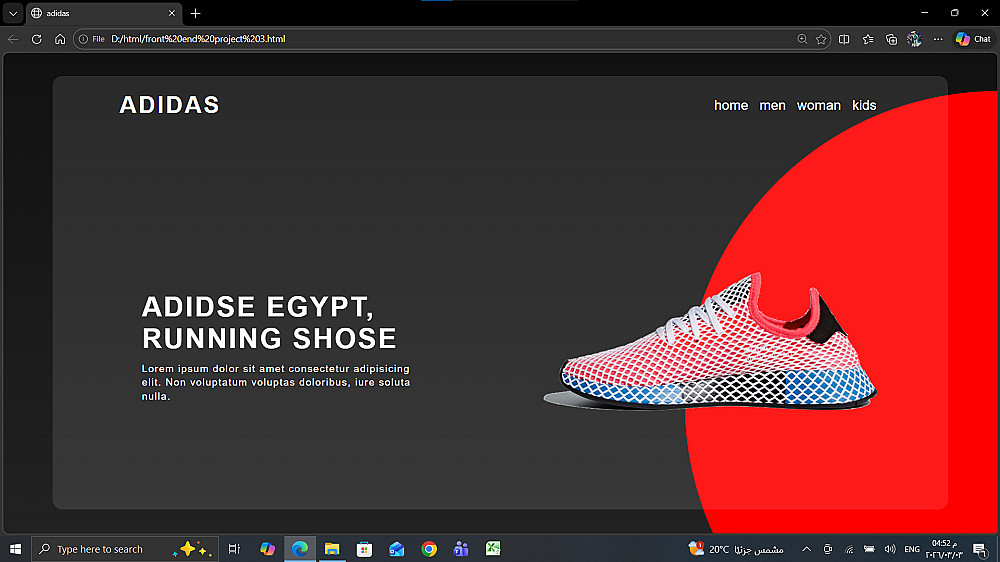Image resolution: width=1000 pixels, height=562 pixels.
Task: Minimize the browser window
Action: [x=925, y=13]
